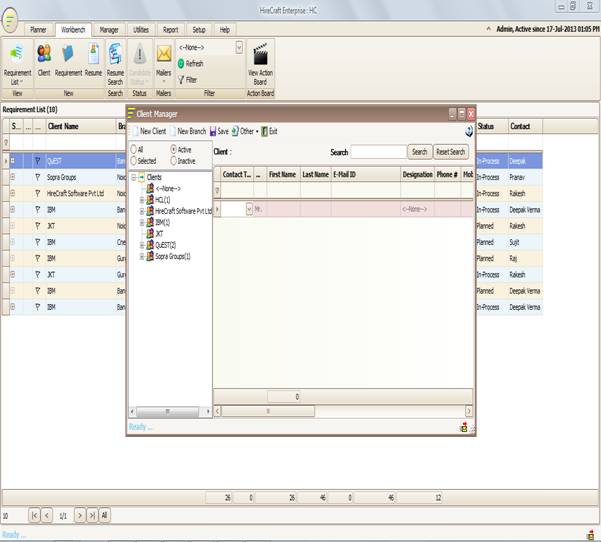Go to first page of requirement list
The height and width of the screenshot is (542, 601).
click(x=34, y=516)
